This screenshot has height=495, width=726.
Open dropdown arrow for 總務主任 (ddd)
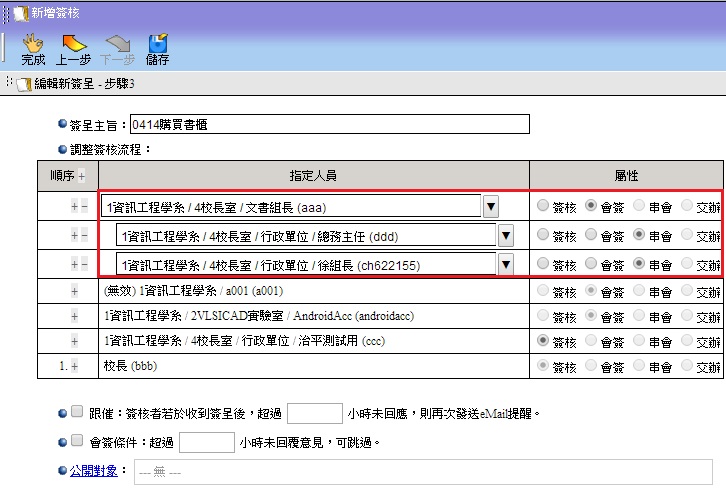506,236
